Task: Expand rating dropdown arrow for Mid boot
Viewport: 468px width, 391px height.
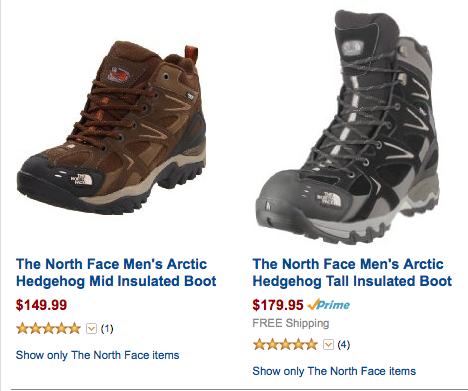Action: (91, 329)
